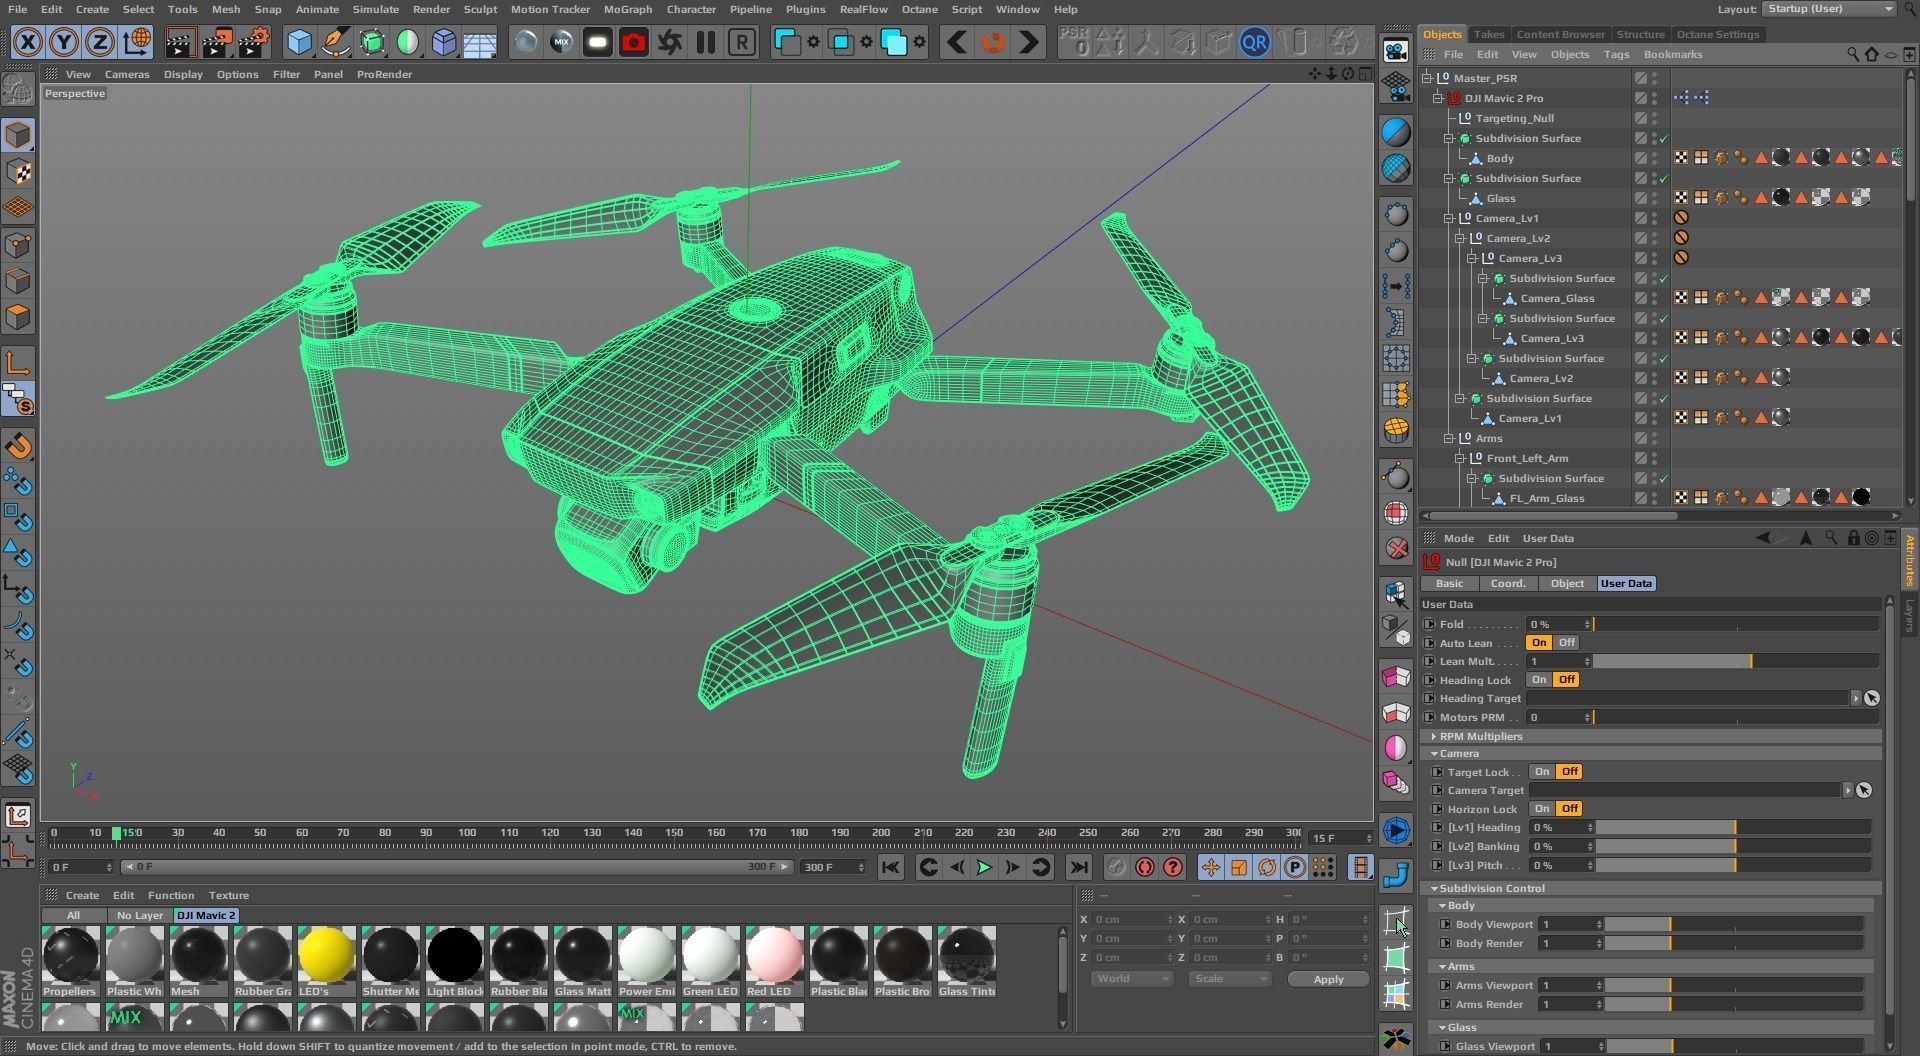
Task: Play the animation forward
Action: coord(984,867)
